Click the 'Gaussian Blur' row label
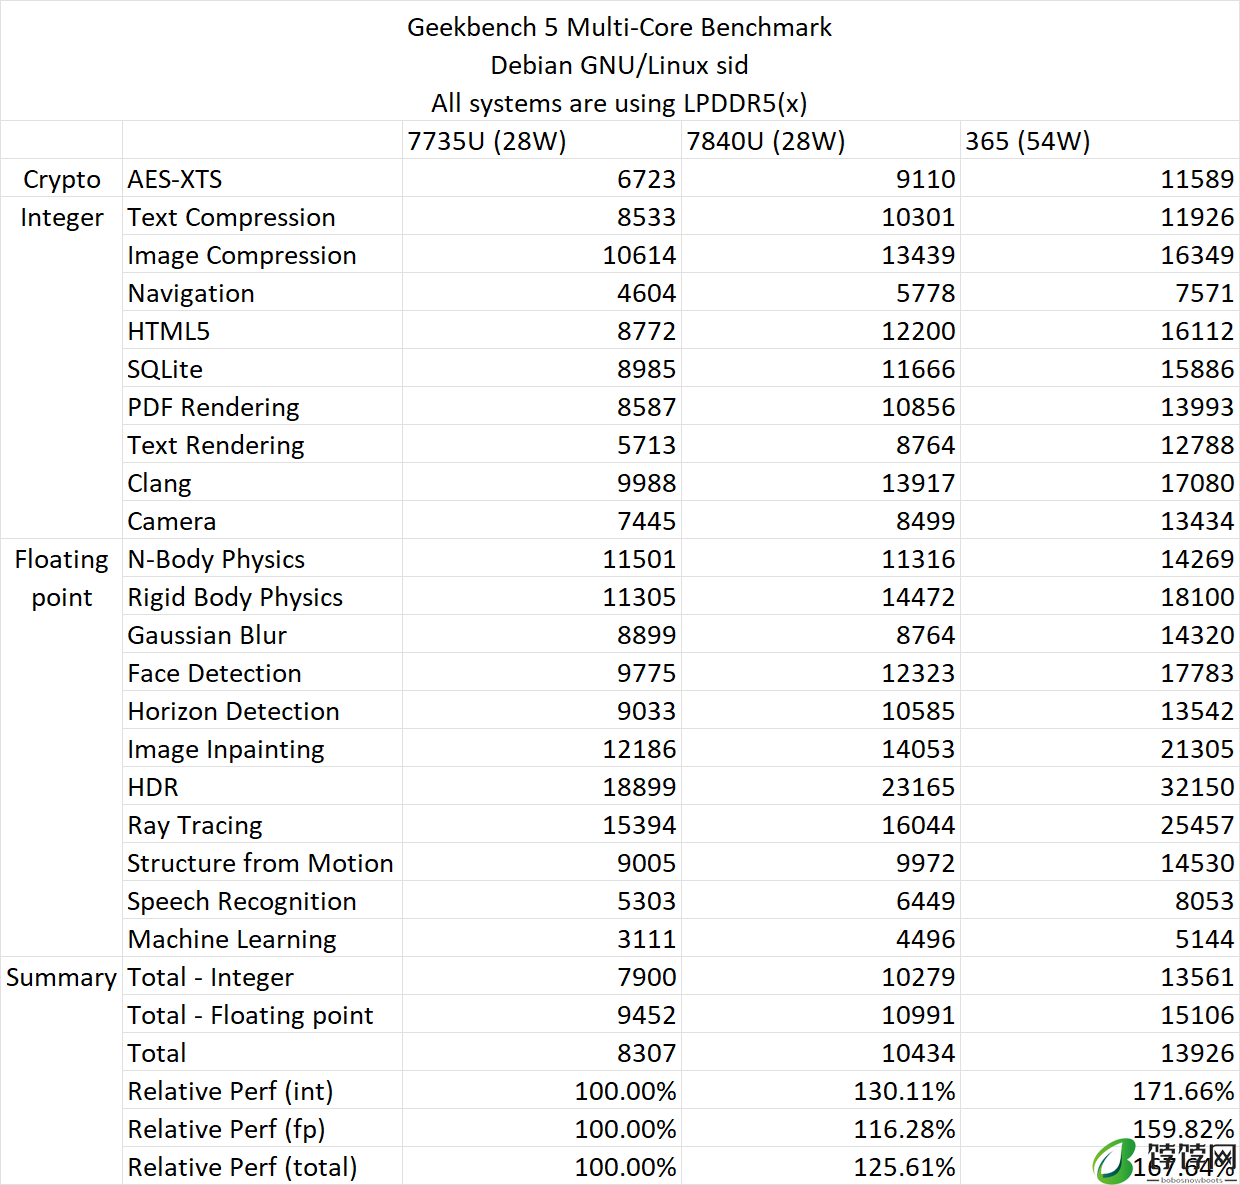The width and height of the screenshot is (1240, 1185). 207,635
